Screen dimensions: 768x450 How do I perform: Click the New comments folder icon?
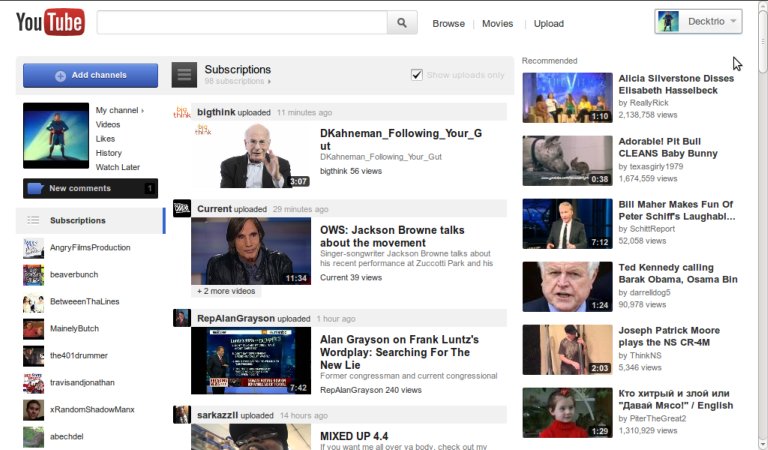coord(35,189)
